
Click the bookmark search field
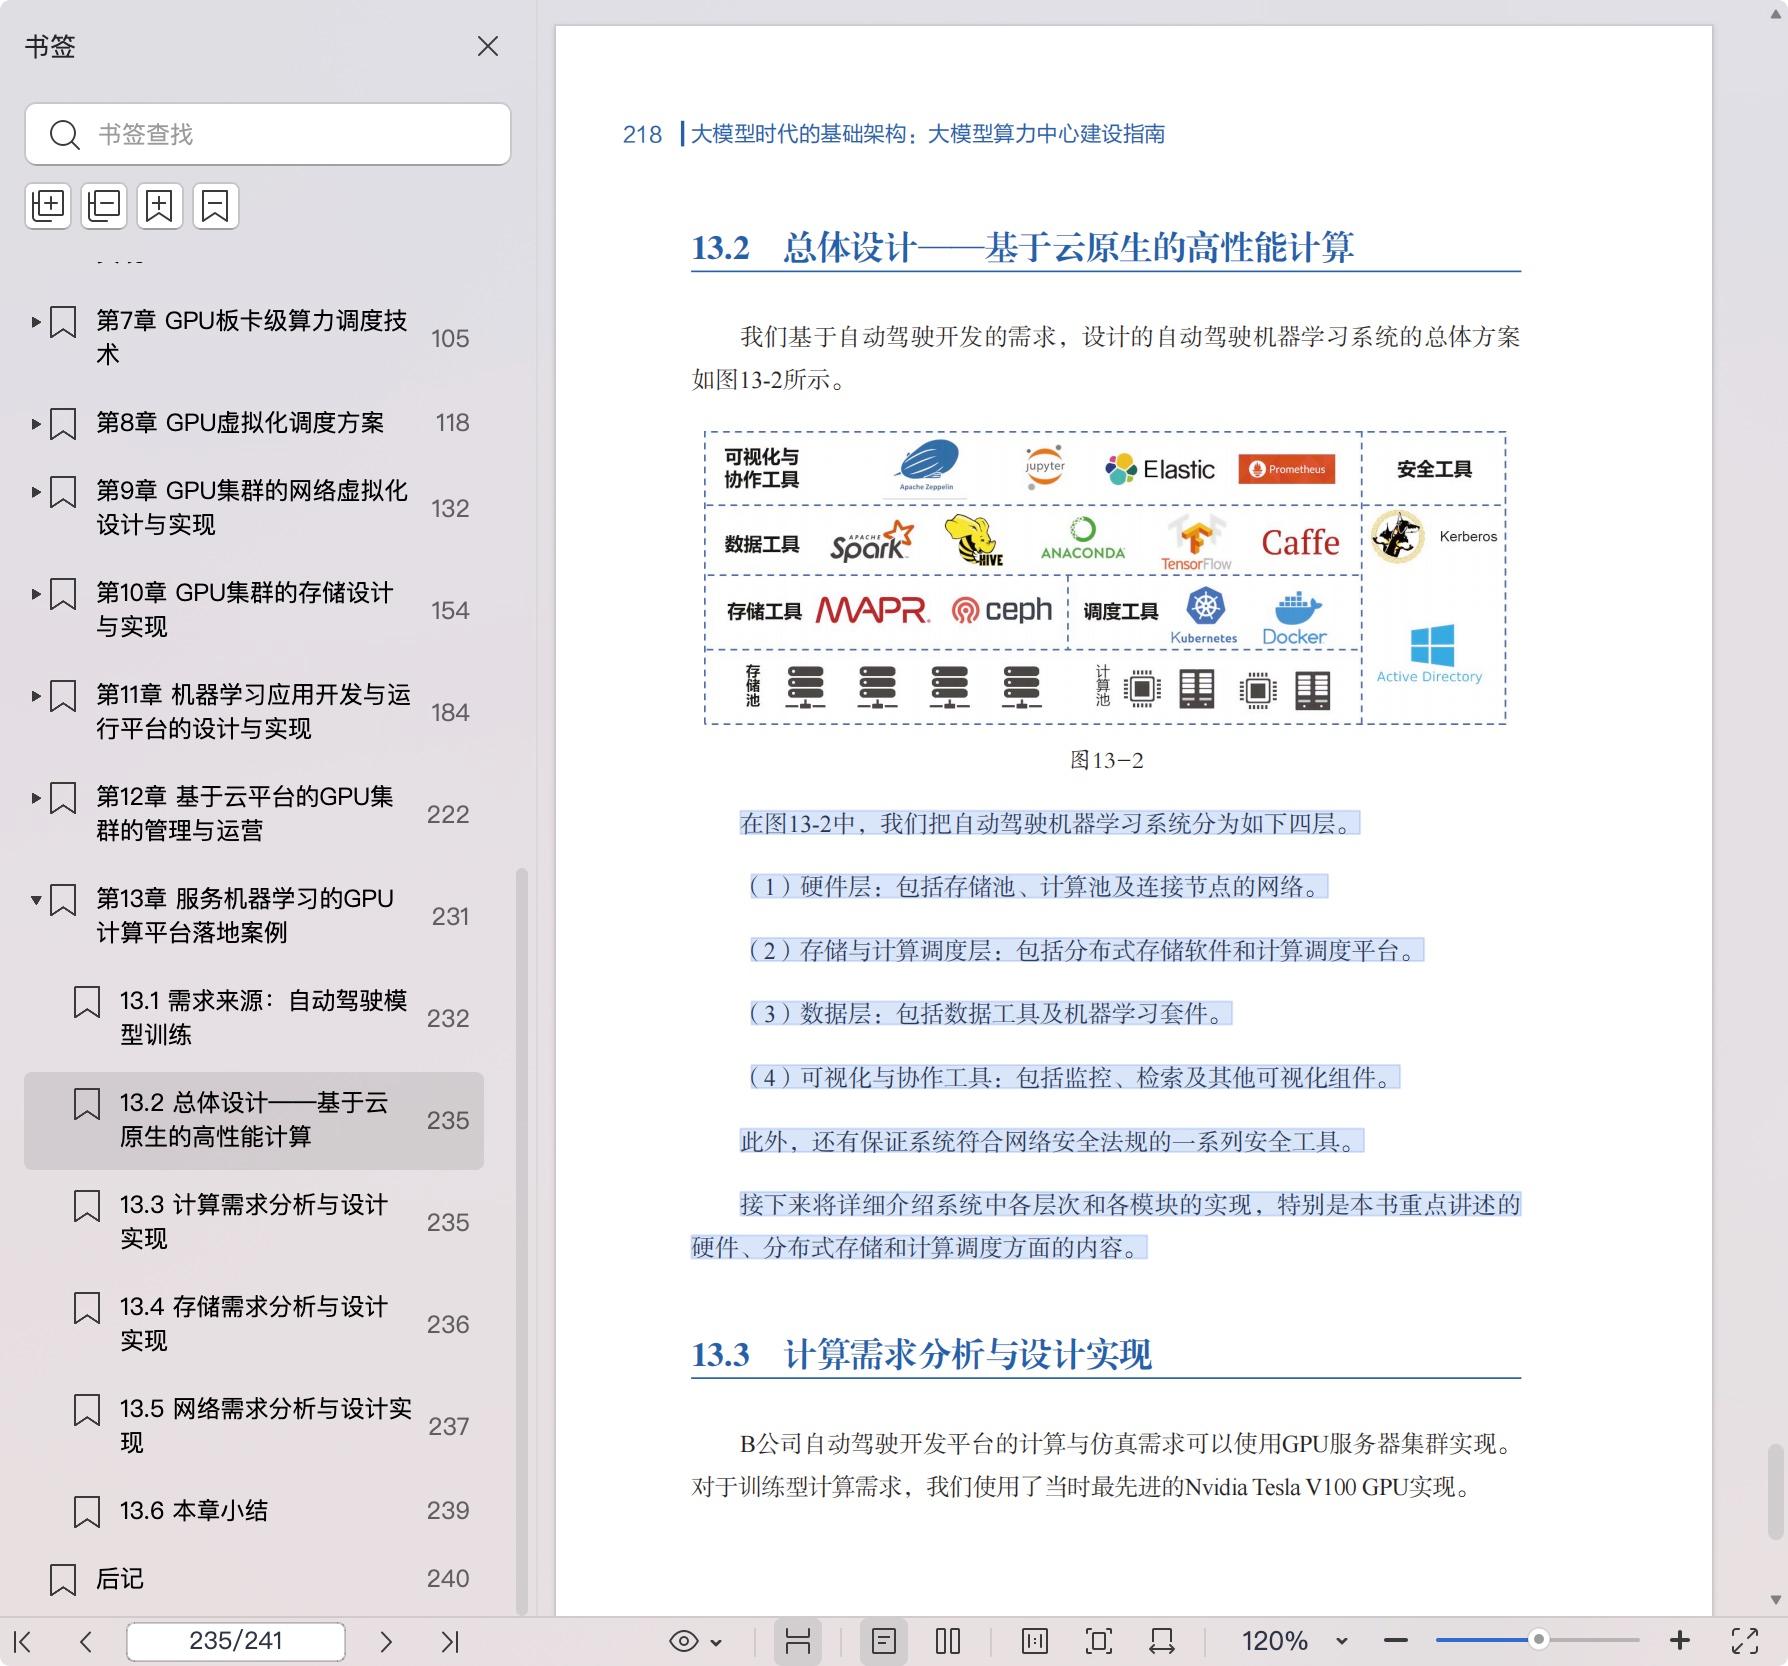pyautogui.click(x=268, y=134)
